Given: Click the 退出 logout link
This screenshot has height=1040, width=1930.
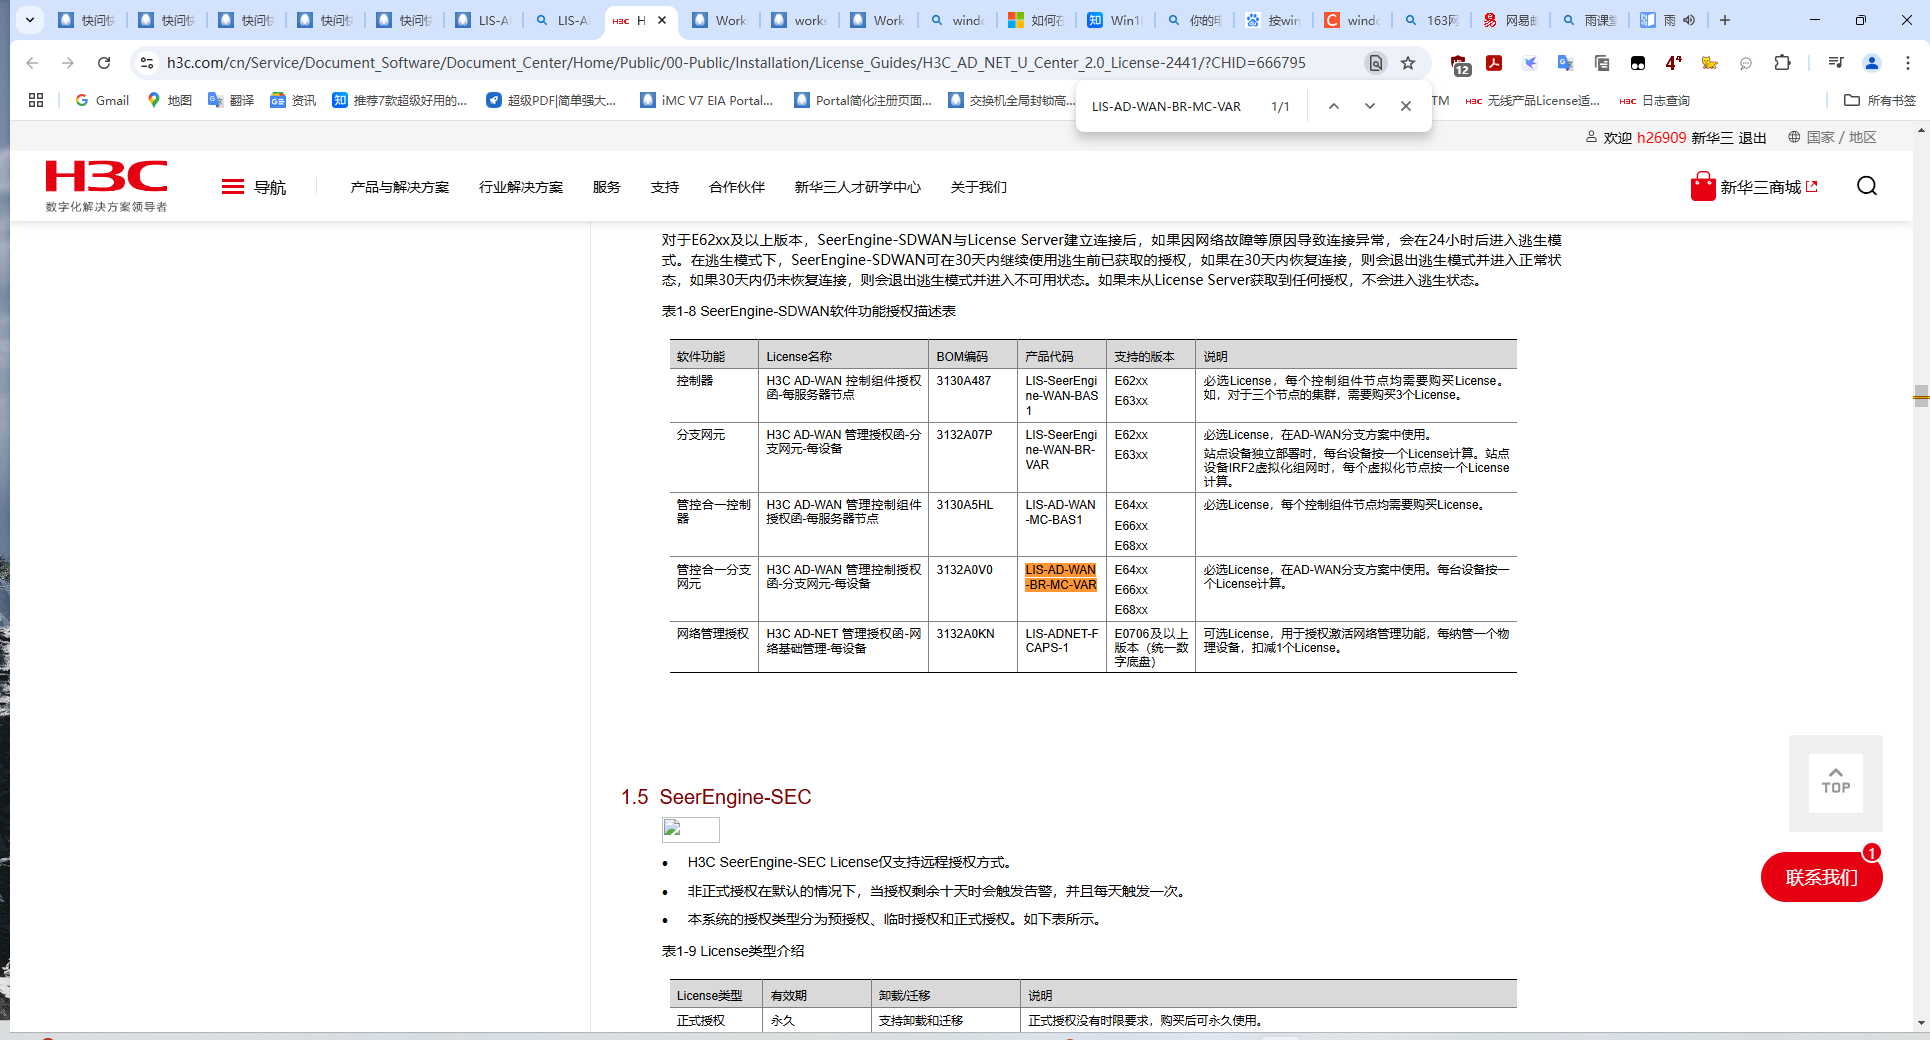Looking at the screenshot, I should pyautogui.click(x=1752, y=138).
